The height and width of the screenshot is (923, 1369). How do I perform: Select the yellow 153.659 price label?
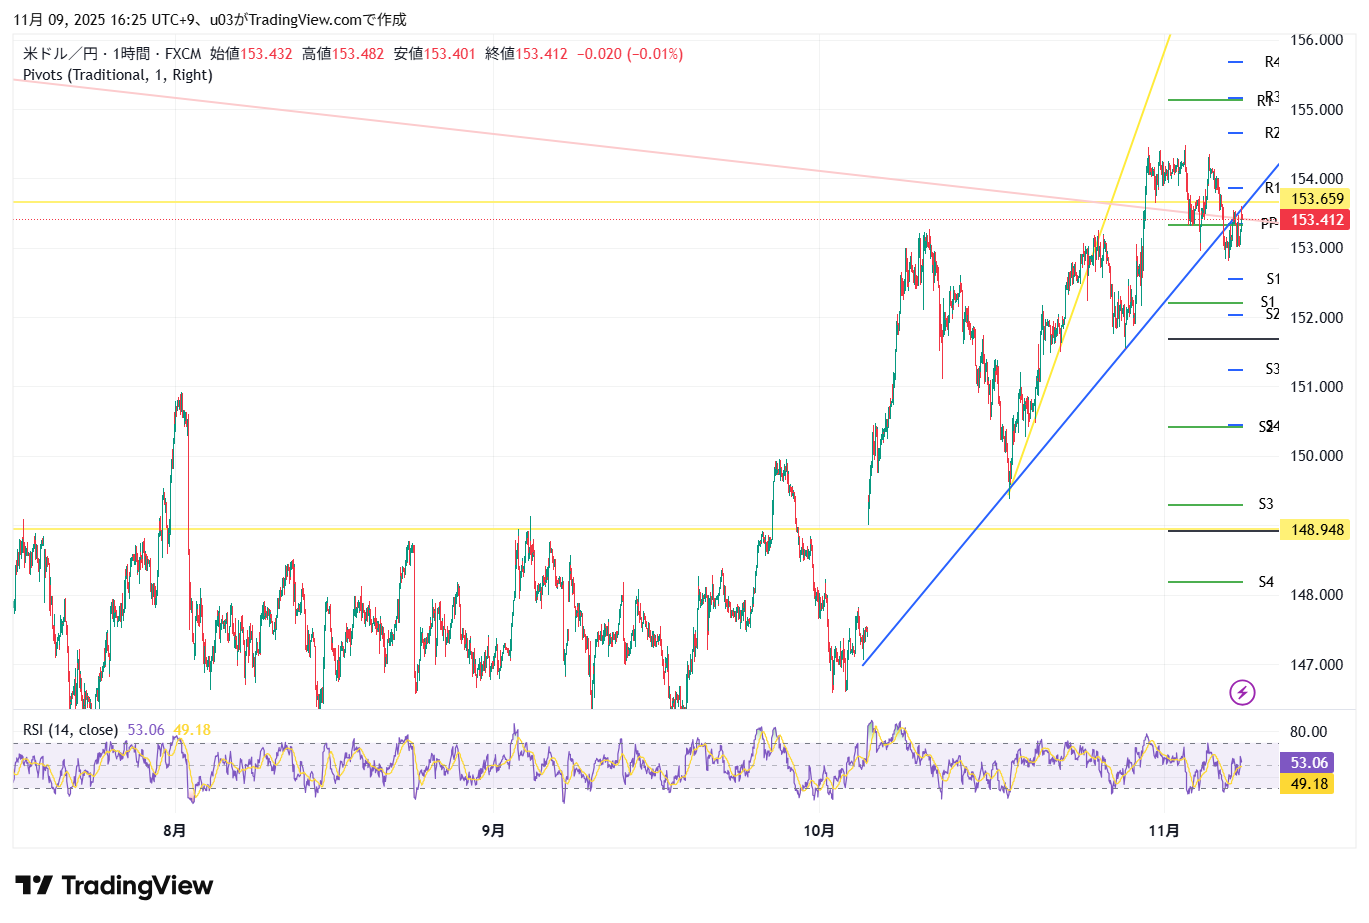pos(1316,199)
